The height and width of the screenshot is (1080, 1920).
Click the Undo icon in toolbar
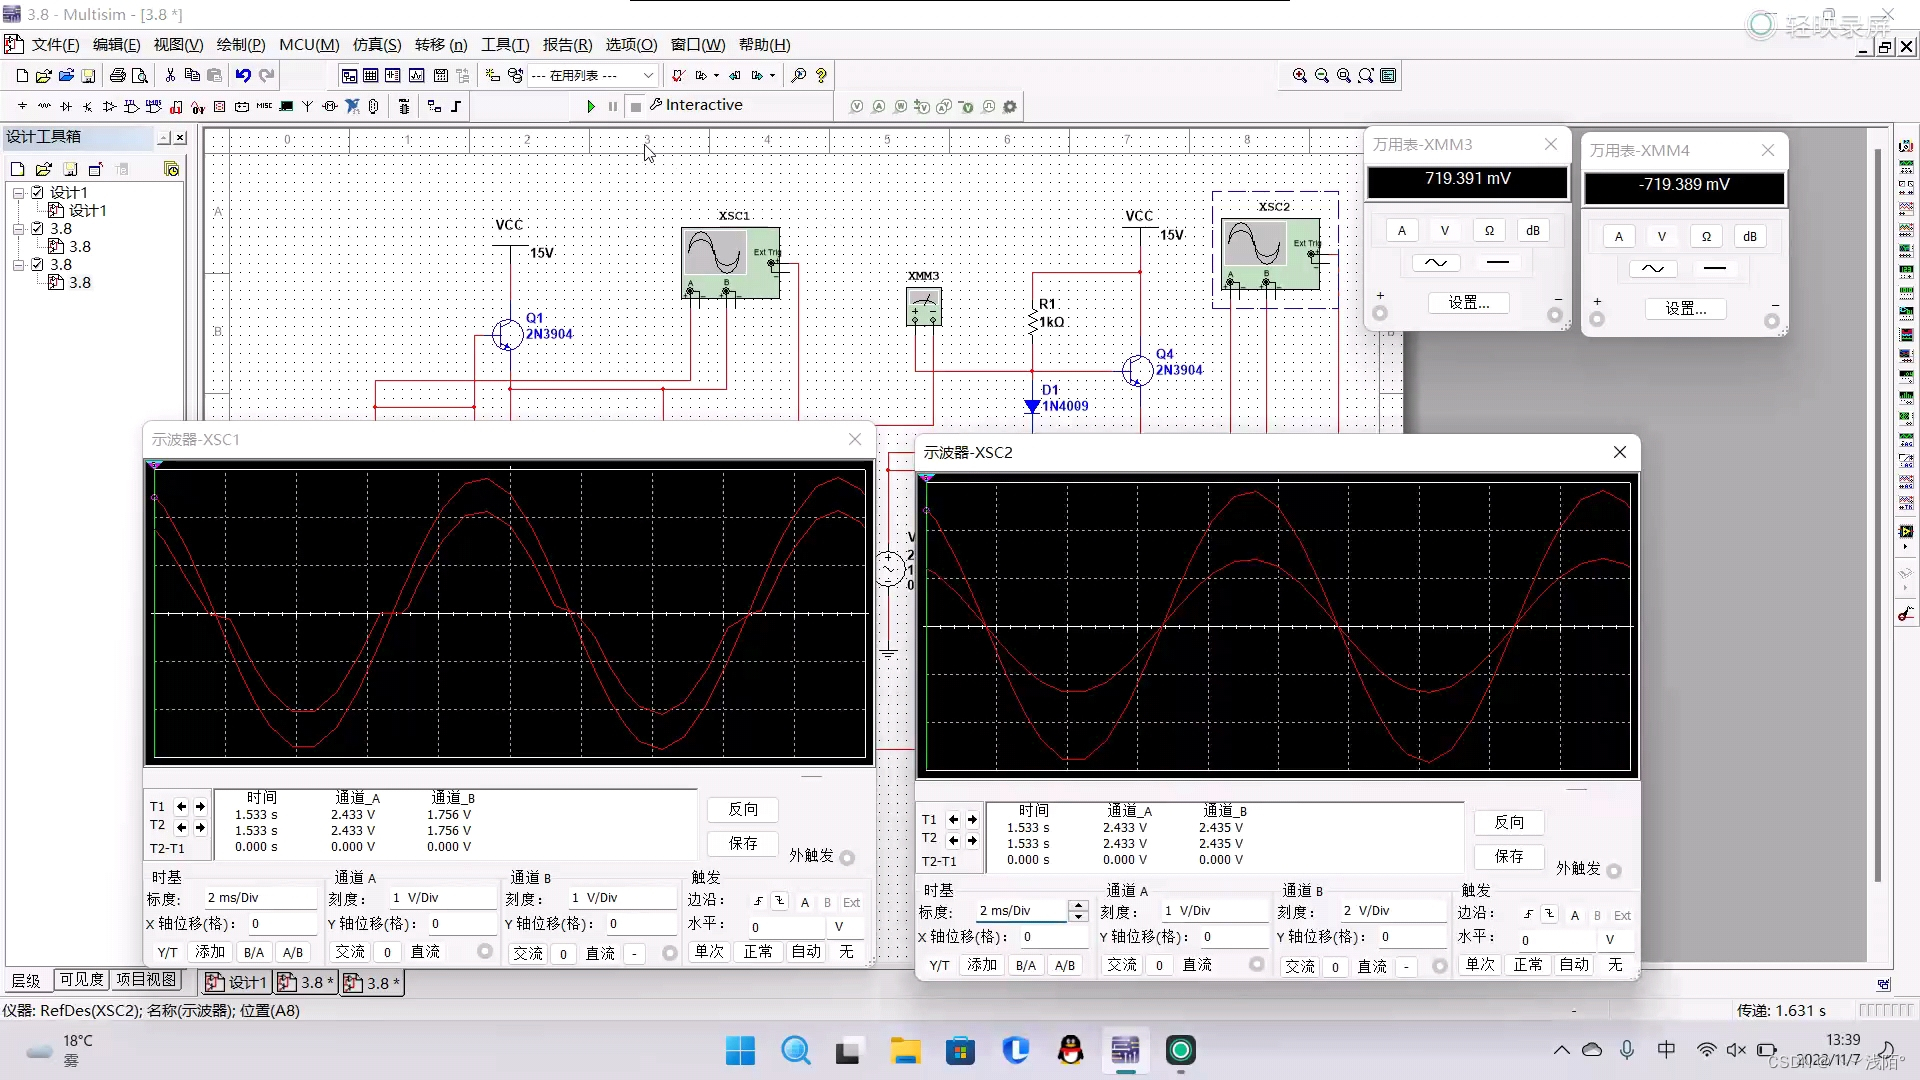(243, 75)
